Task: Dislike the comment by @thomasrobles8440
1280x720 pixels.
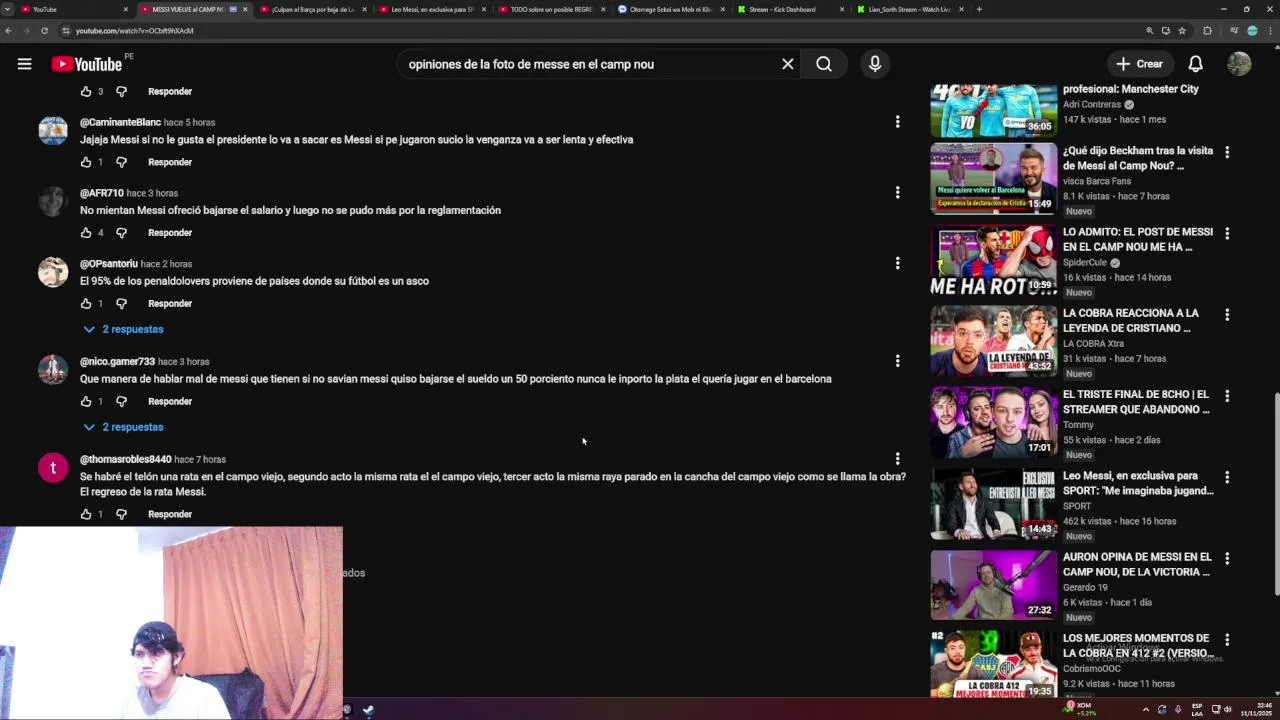Action: pos(121,514)
